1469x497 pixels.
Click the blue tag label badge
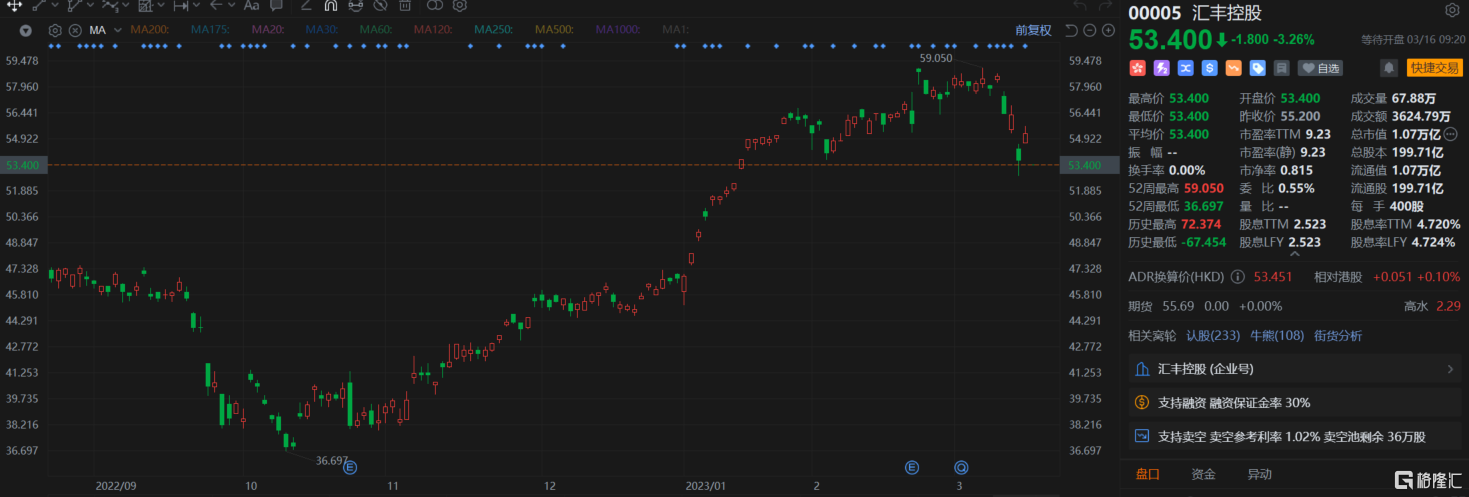click(1258, 68)
